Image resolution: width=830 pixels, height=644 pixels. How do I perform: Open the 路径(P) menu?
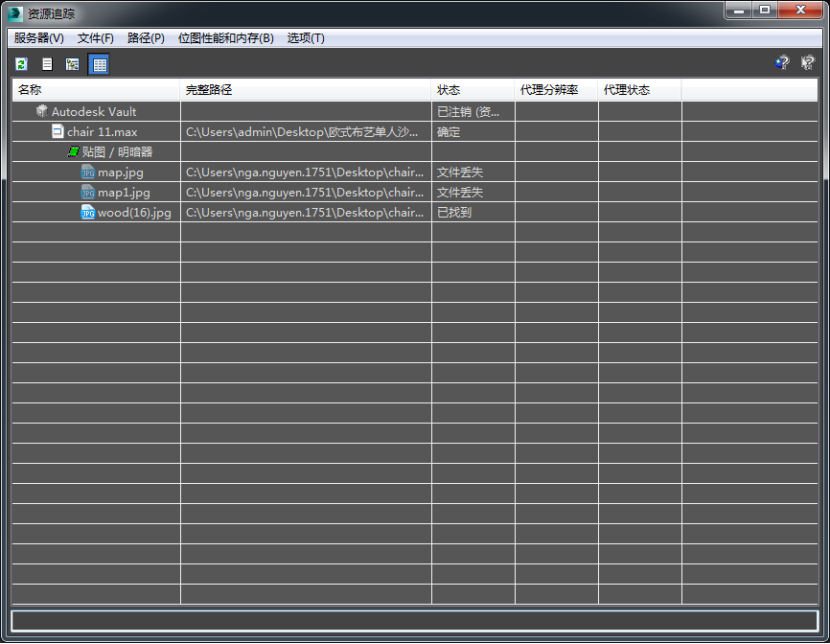146,38
